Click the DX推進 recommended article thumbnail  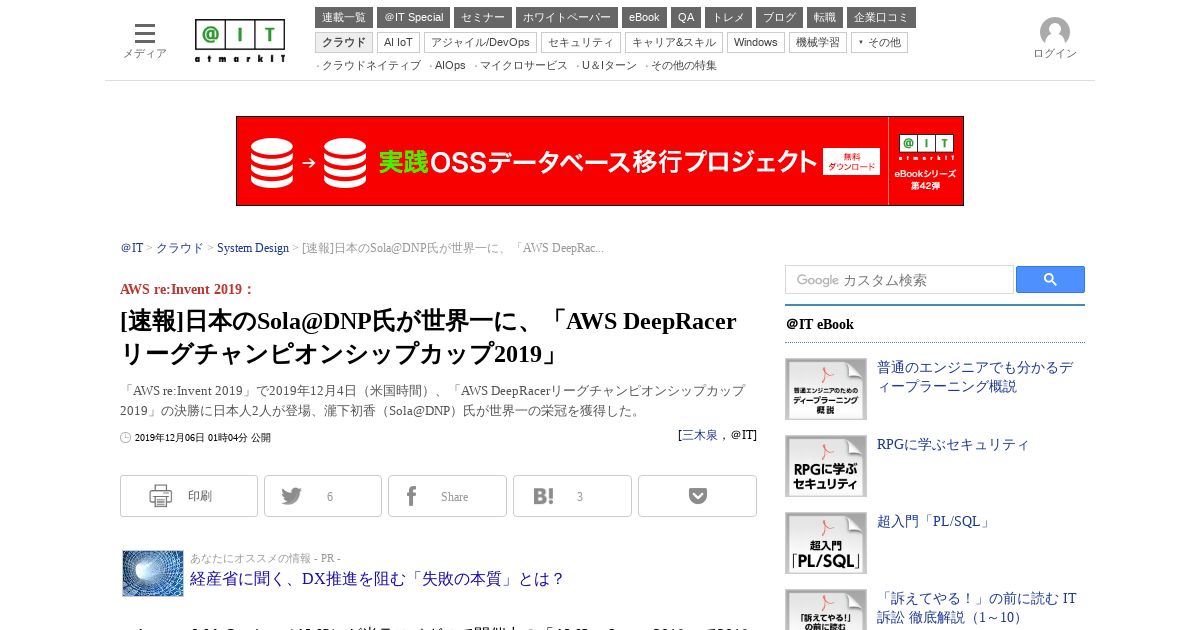[x=153, y=573]
